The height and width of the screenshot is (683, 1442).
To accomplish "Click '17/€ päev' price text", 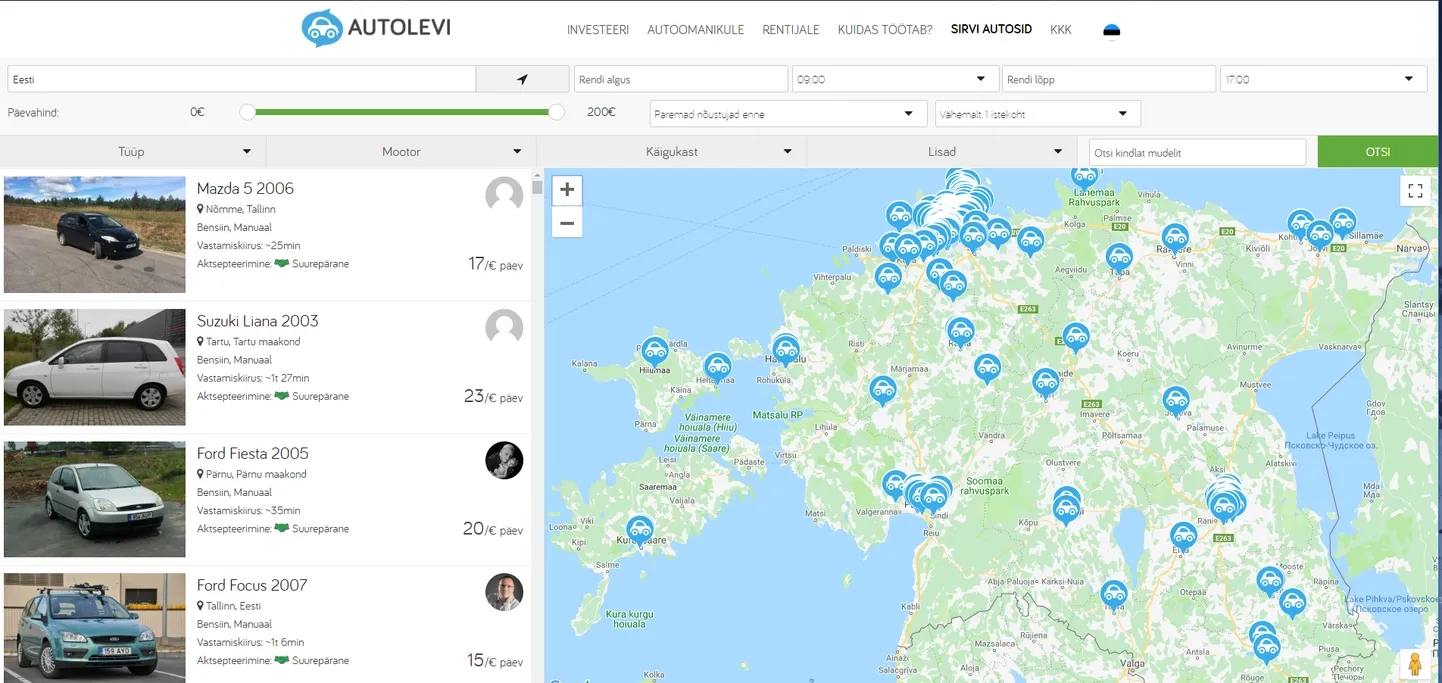I will click(495, 264).
